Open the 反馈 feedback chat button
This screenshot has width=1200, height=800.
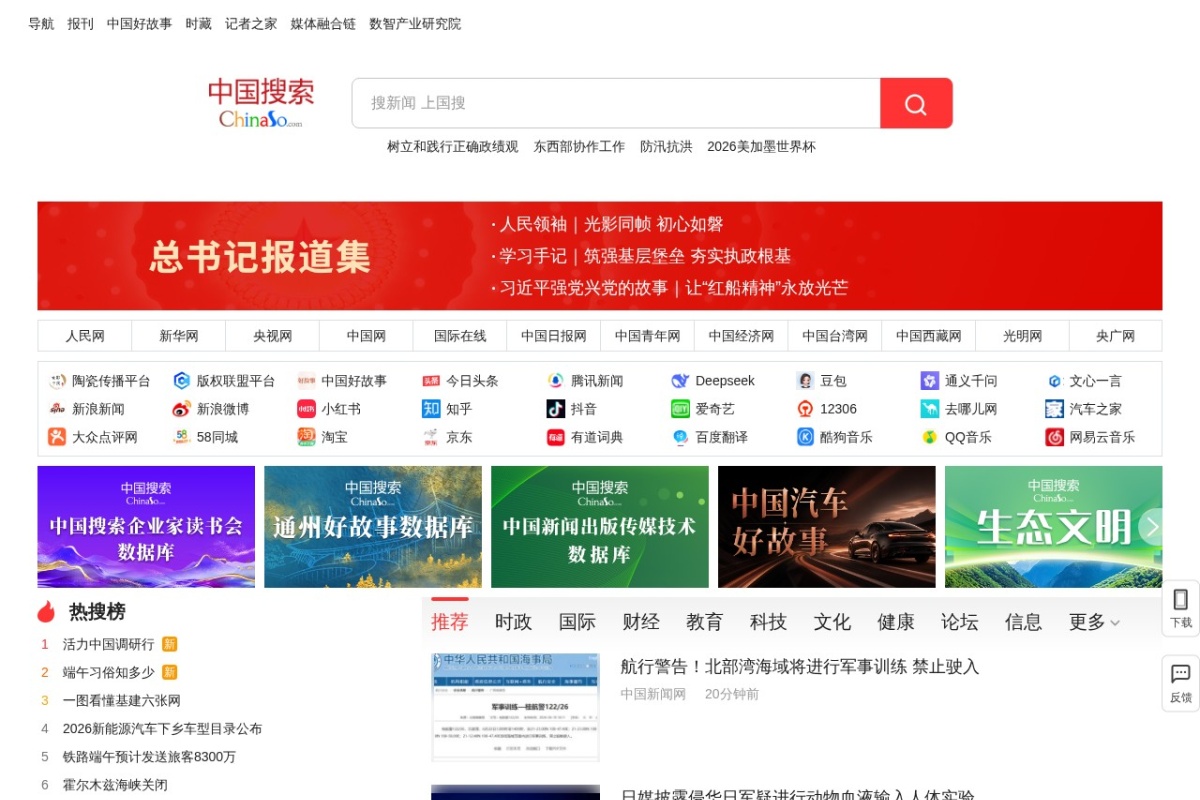[1181, 683]
